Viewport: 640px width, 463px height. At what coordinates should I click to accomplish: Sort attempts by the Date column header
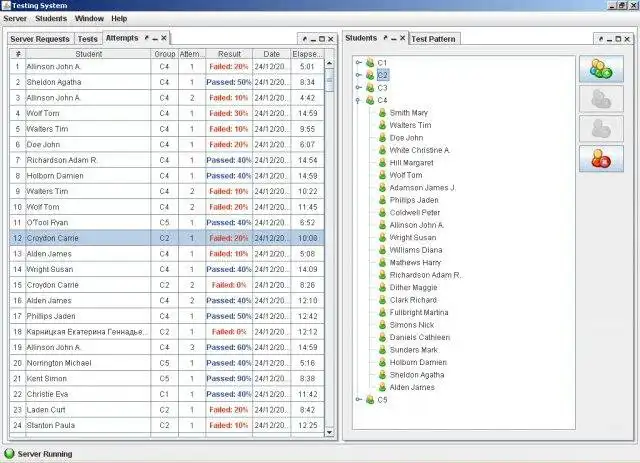pyautogui.click(x=272, y=54)
